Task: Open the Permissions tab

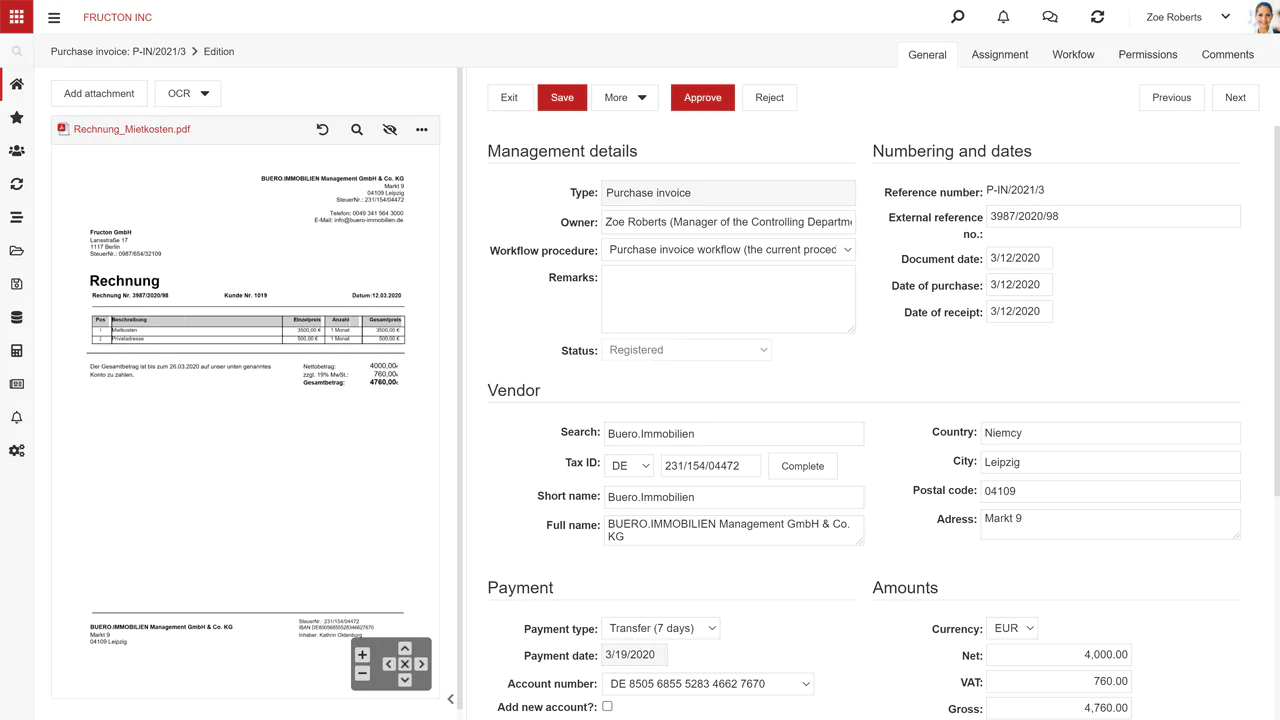Action: click(x=1147, y=54)
